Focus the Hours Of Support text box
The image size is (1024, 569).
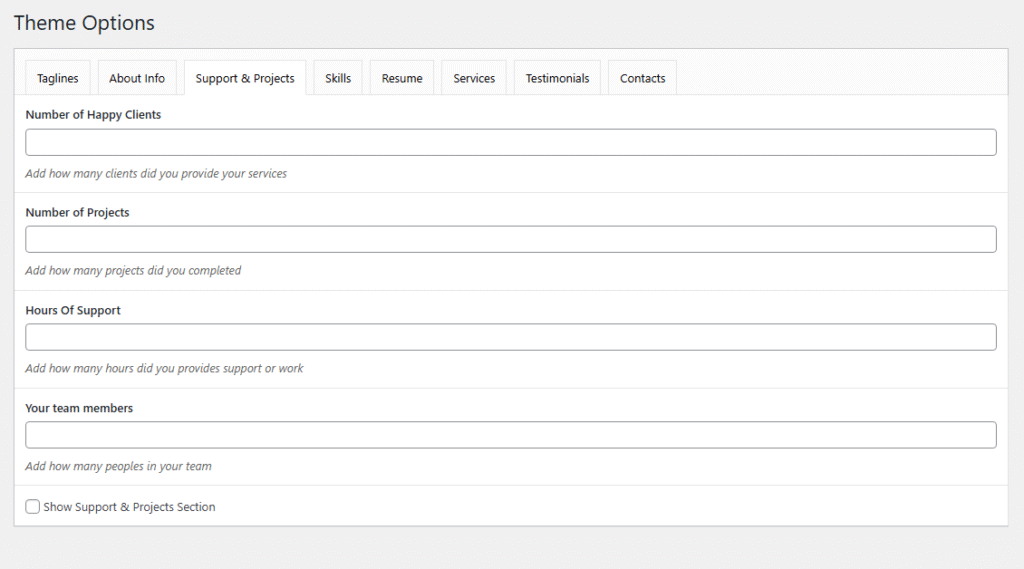511,337
